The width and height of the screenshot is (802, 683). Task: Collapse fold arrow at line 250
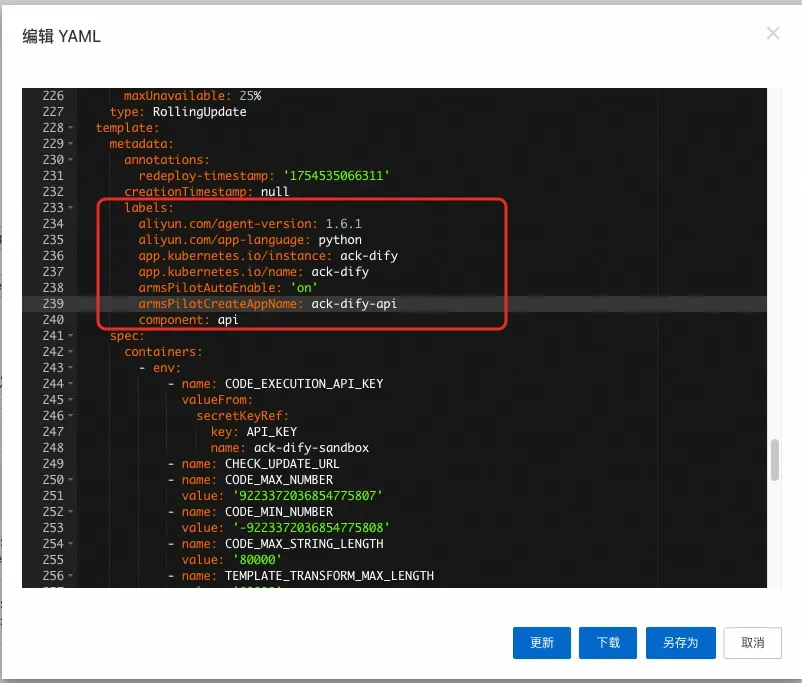tap(71, 480)
